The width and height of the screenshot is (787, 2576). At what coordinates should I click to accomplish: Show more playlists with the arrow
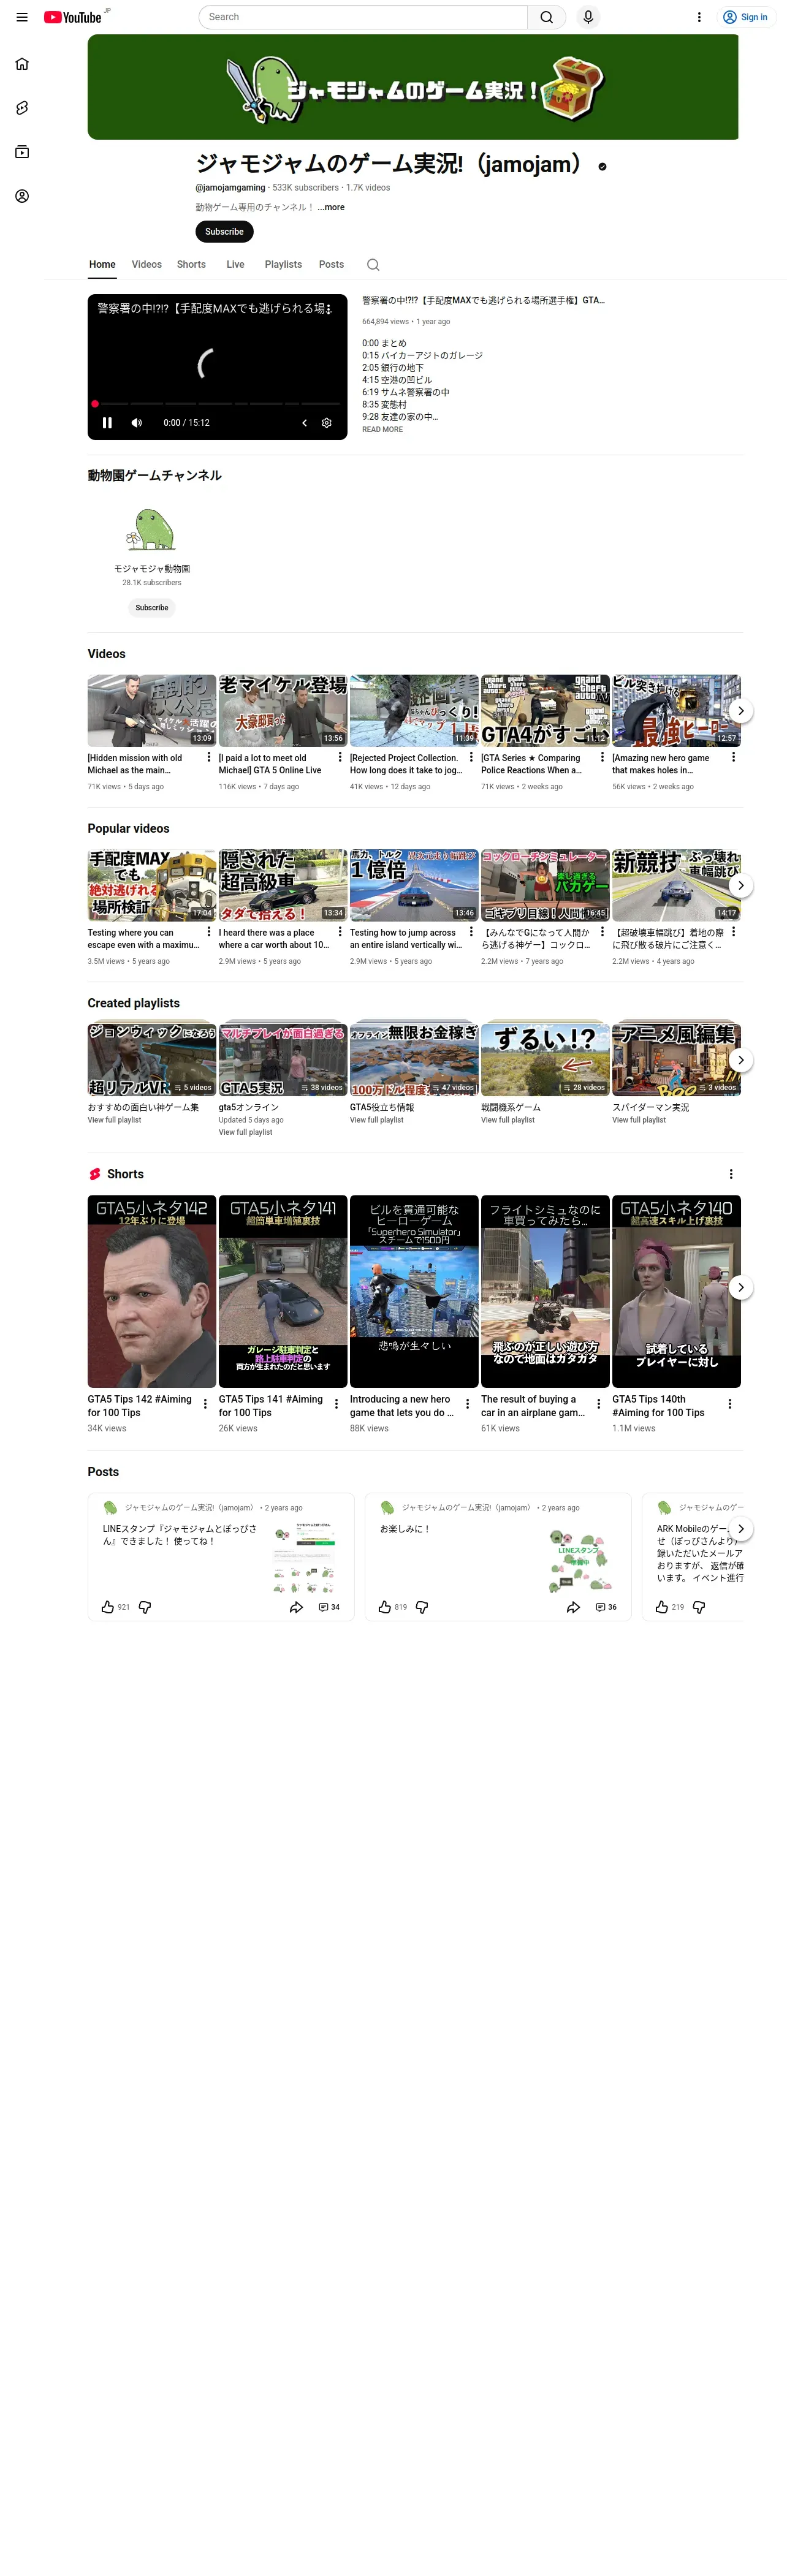click(x=740, y=1060)
